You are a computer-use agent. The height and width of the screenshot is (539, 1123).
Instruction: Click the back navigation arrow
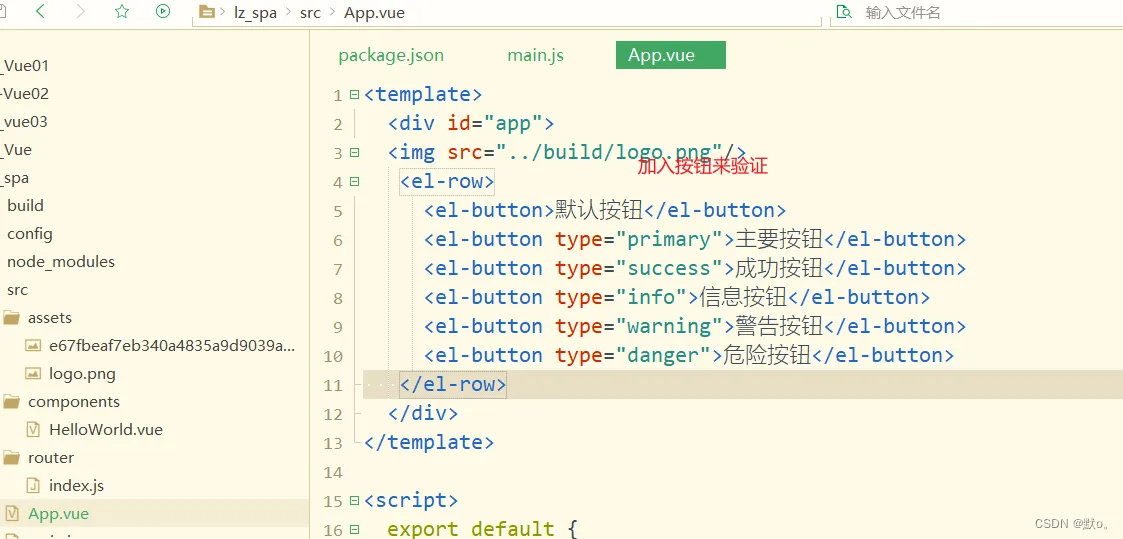point(41,12)
